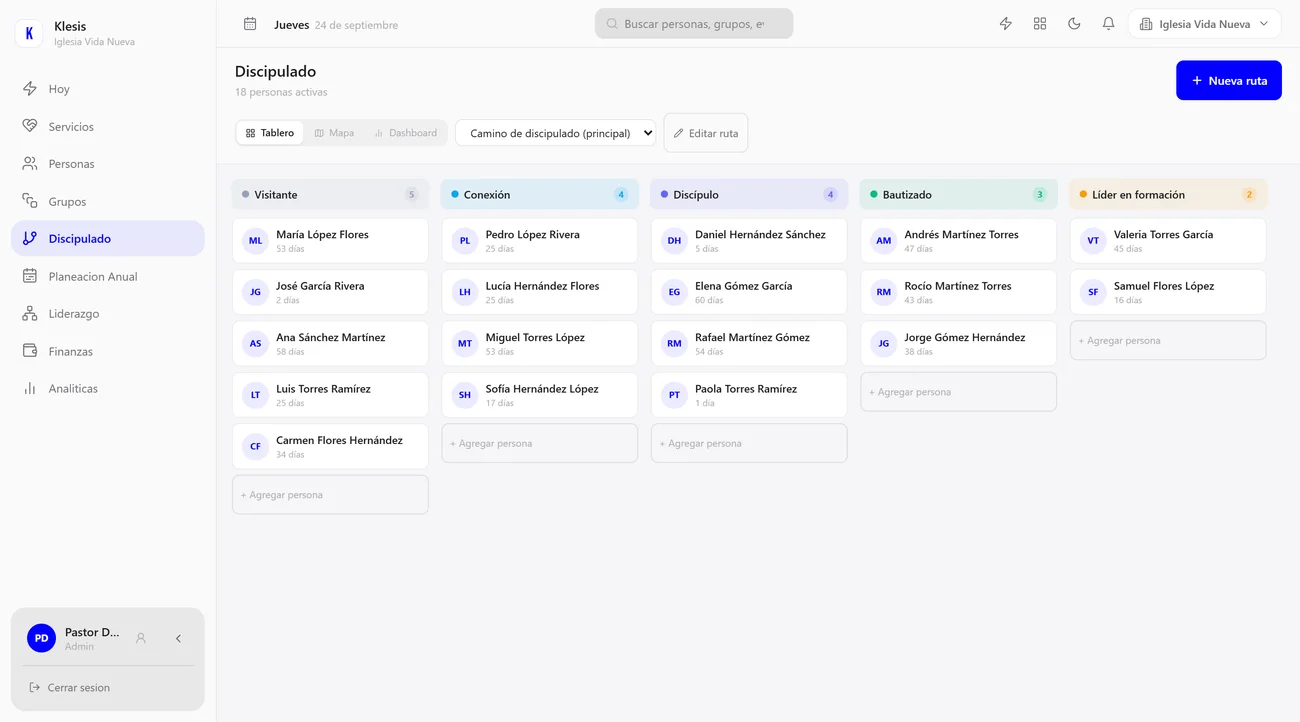Open Analiticas in the sidebar
This screenshot has width=1300, height=722.
coord(108,389)
